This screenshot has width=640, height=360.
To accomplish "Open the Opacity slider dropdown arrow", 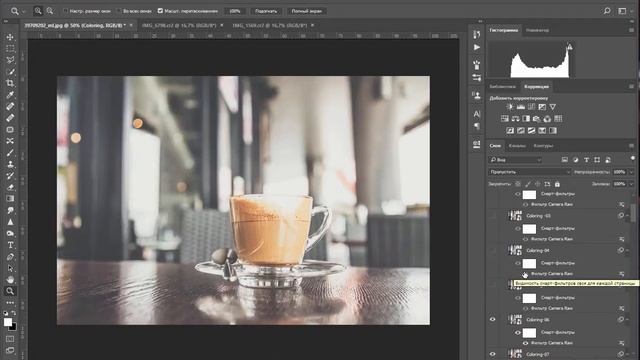I will [x=632, y=172].
